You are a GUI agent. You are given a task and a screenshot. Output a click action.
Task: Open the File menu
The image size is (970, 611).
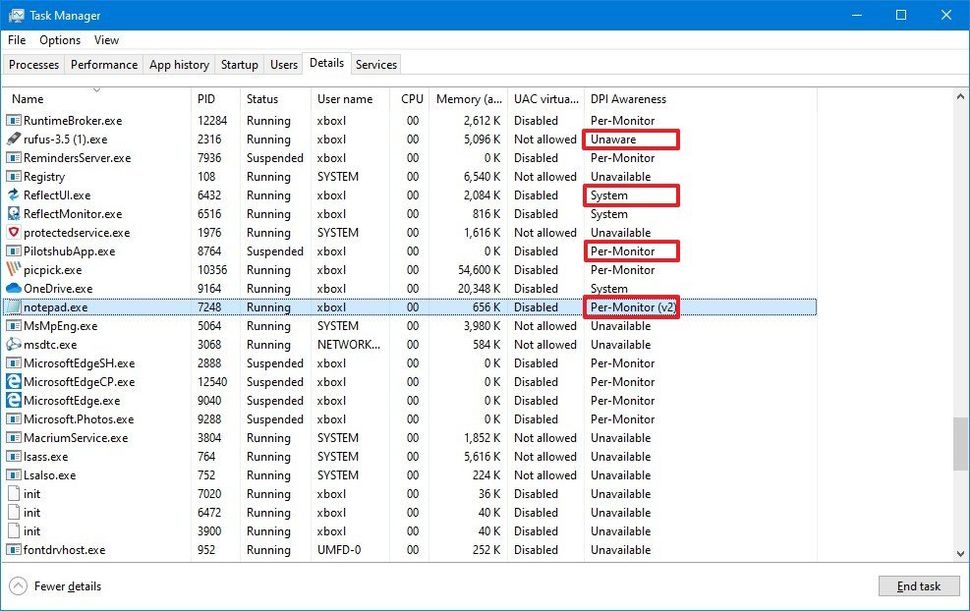tap(16, 40)
